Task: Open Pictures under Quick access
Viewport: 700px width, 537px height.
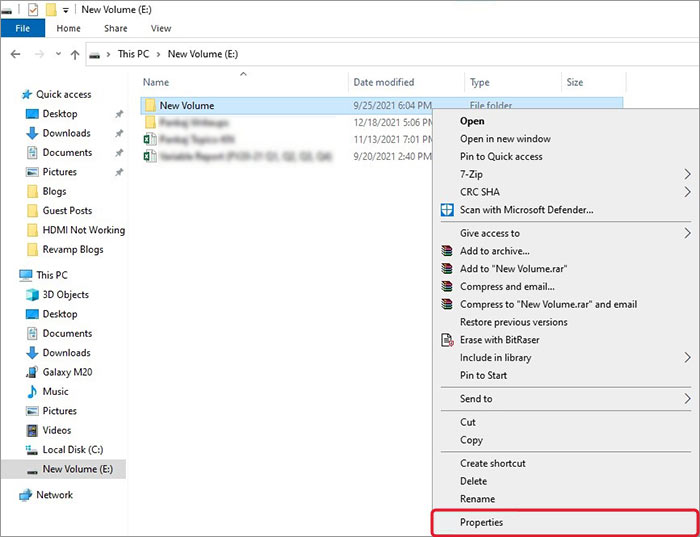Action: (59, 172)
